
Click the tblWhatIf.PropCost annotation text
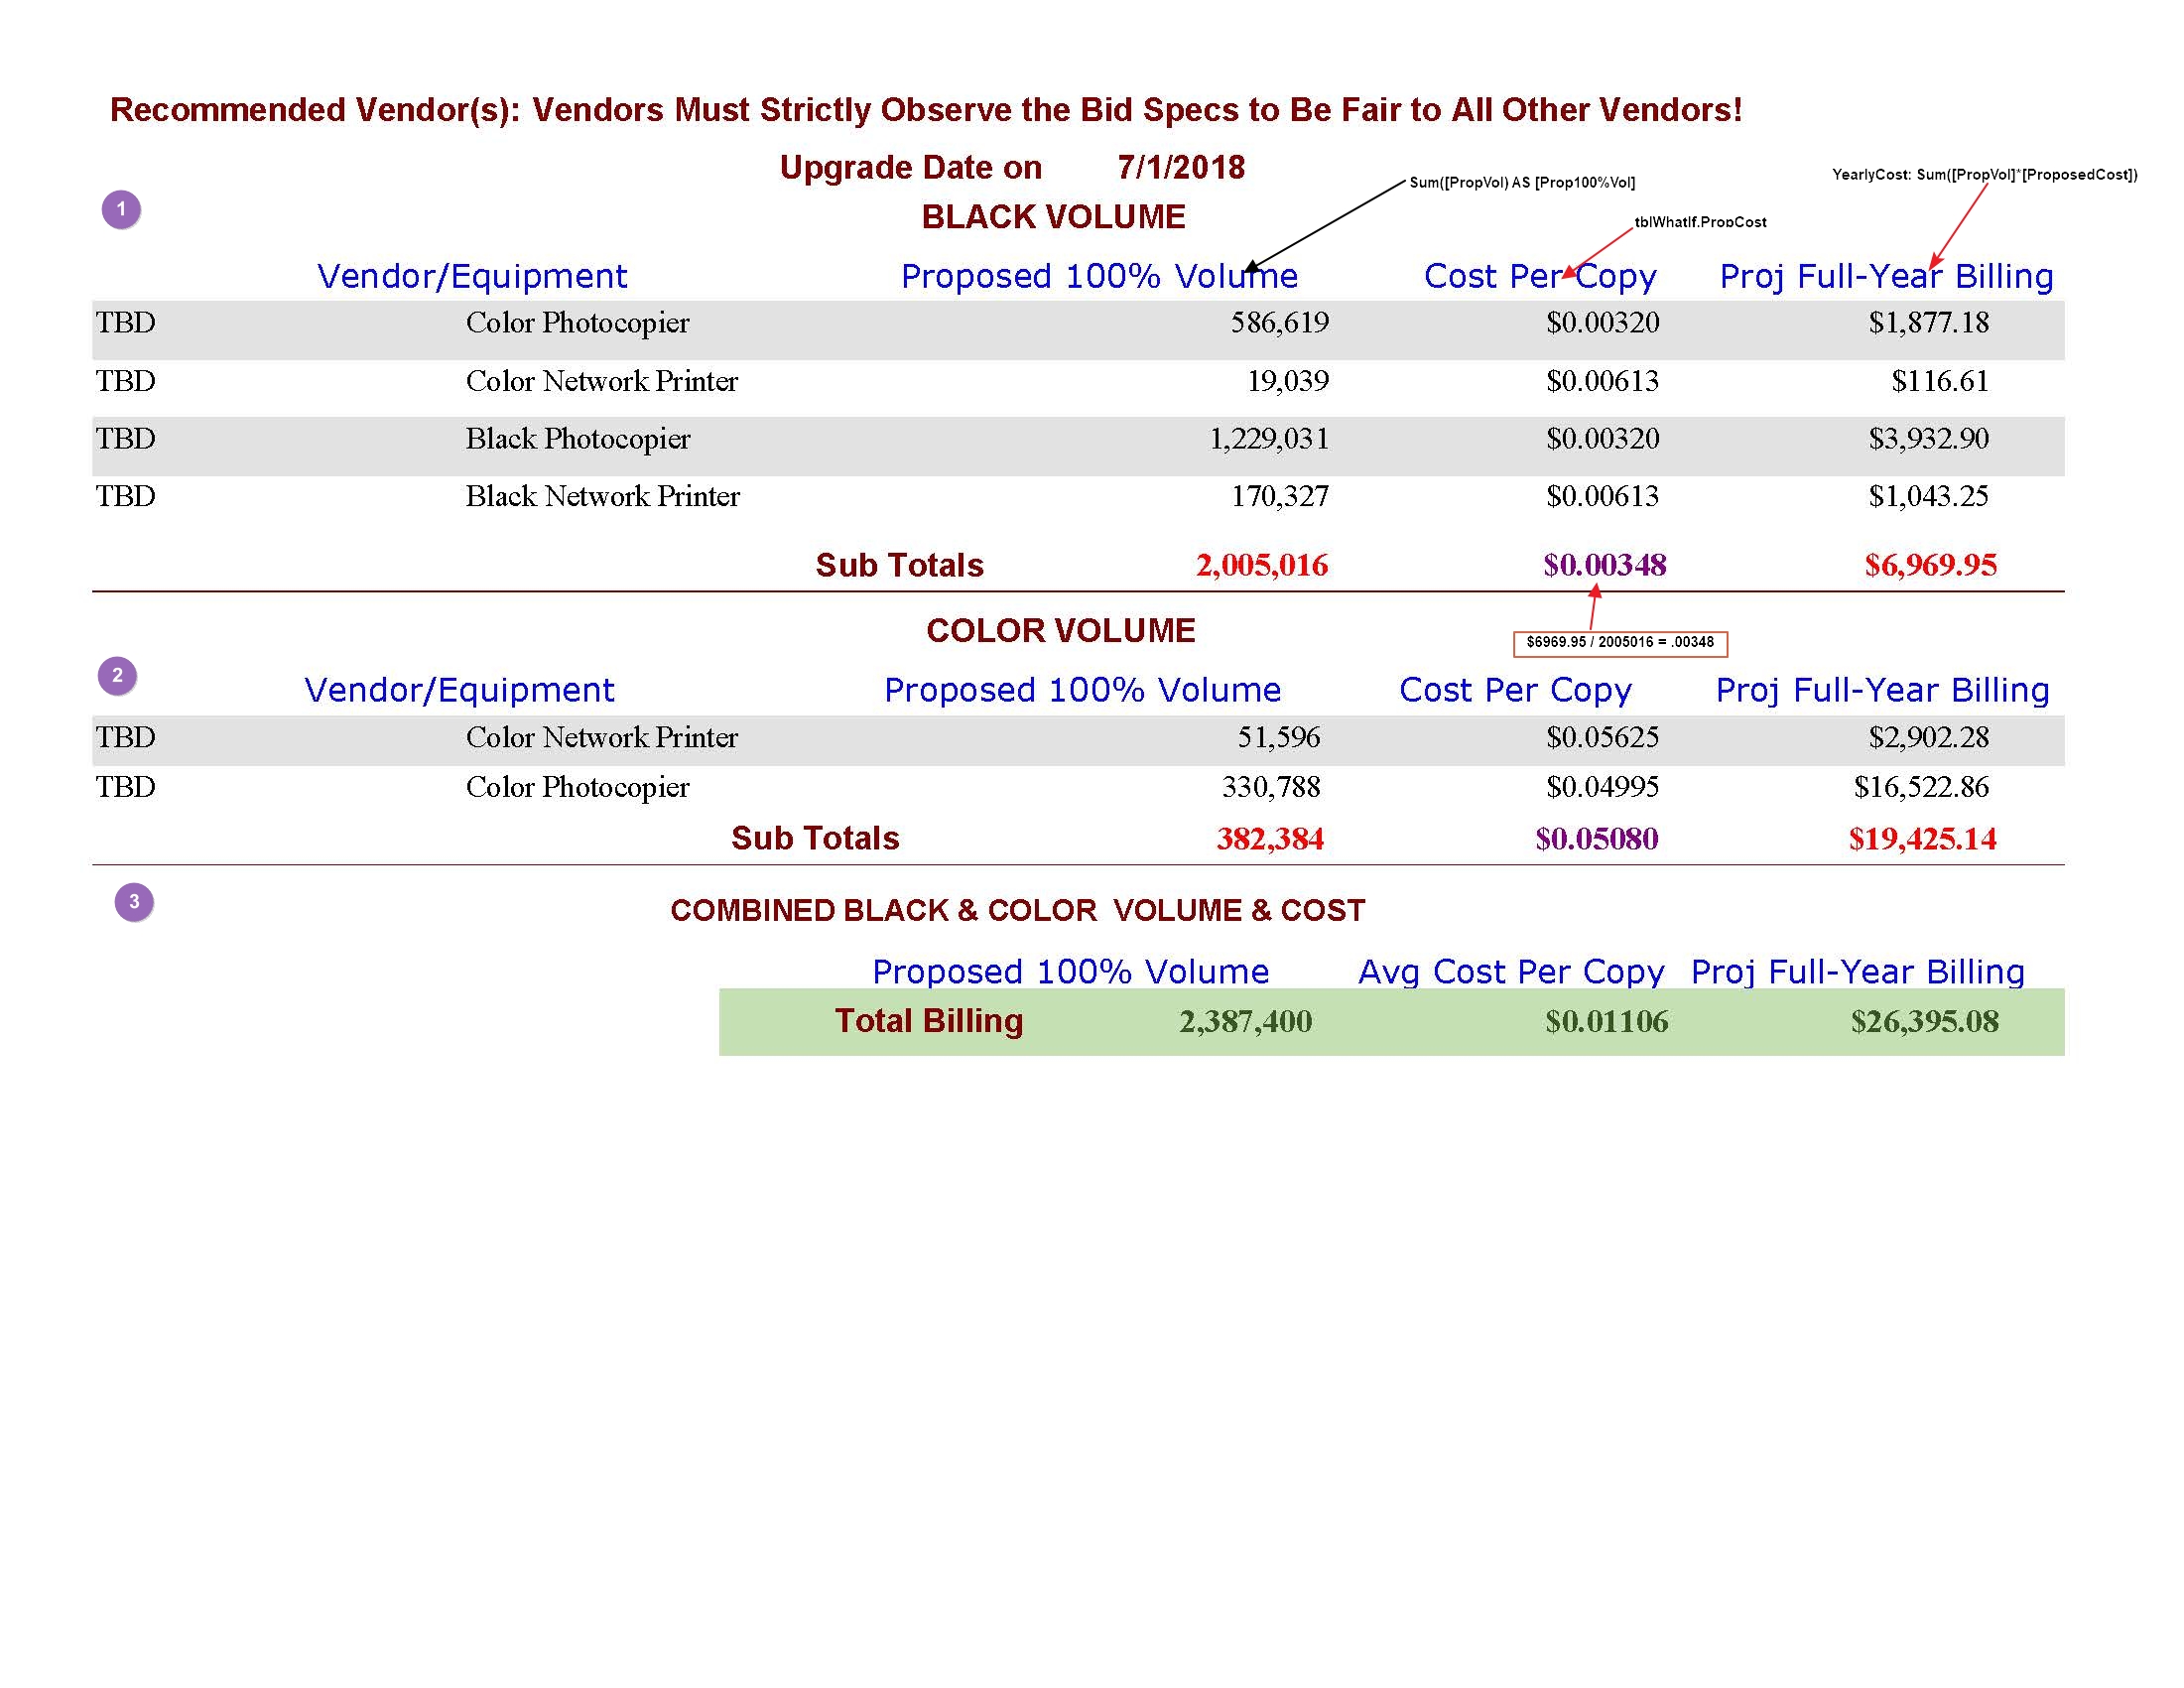(1700, 222)
